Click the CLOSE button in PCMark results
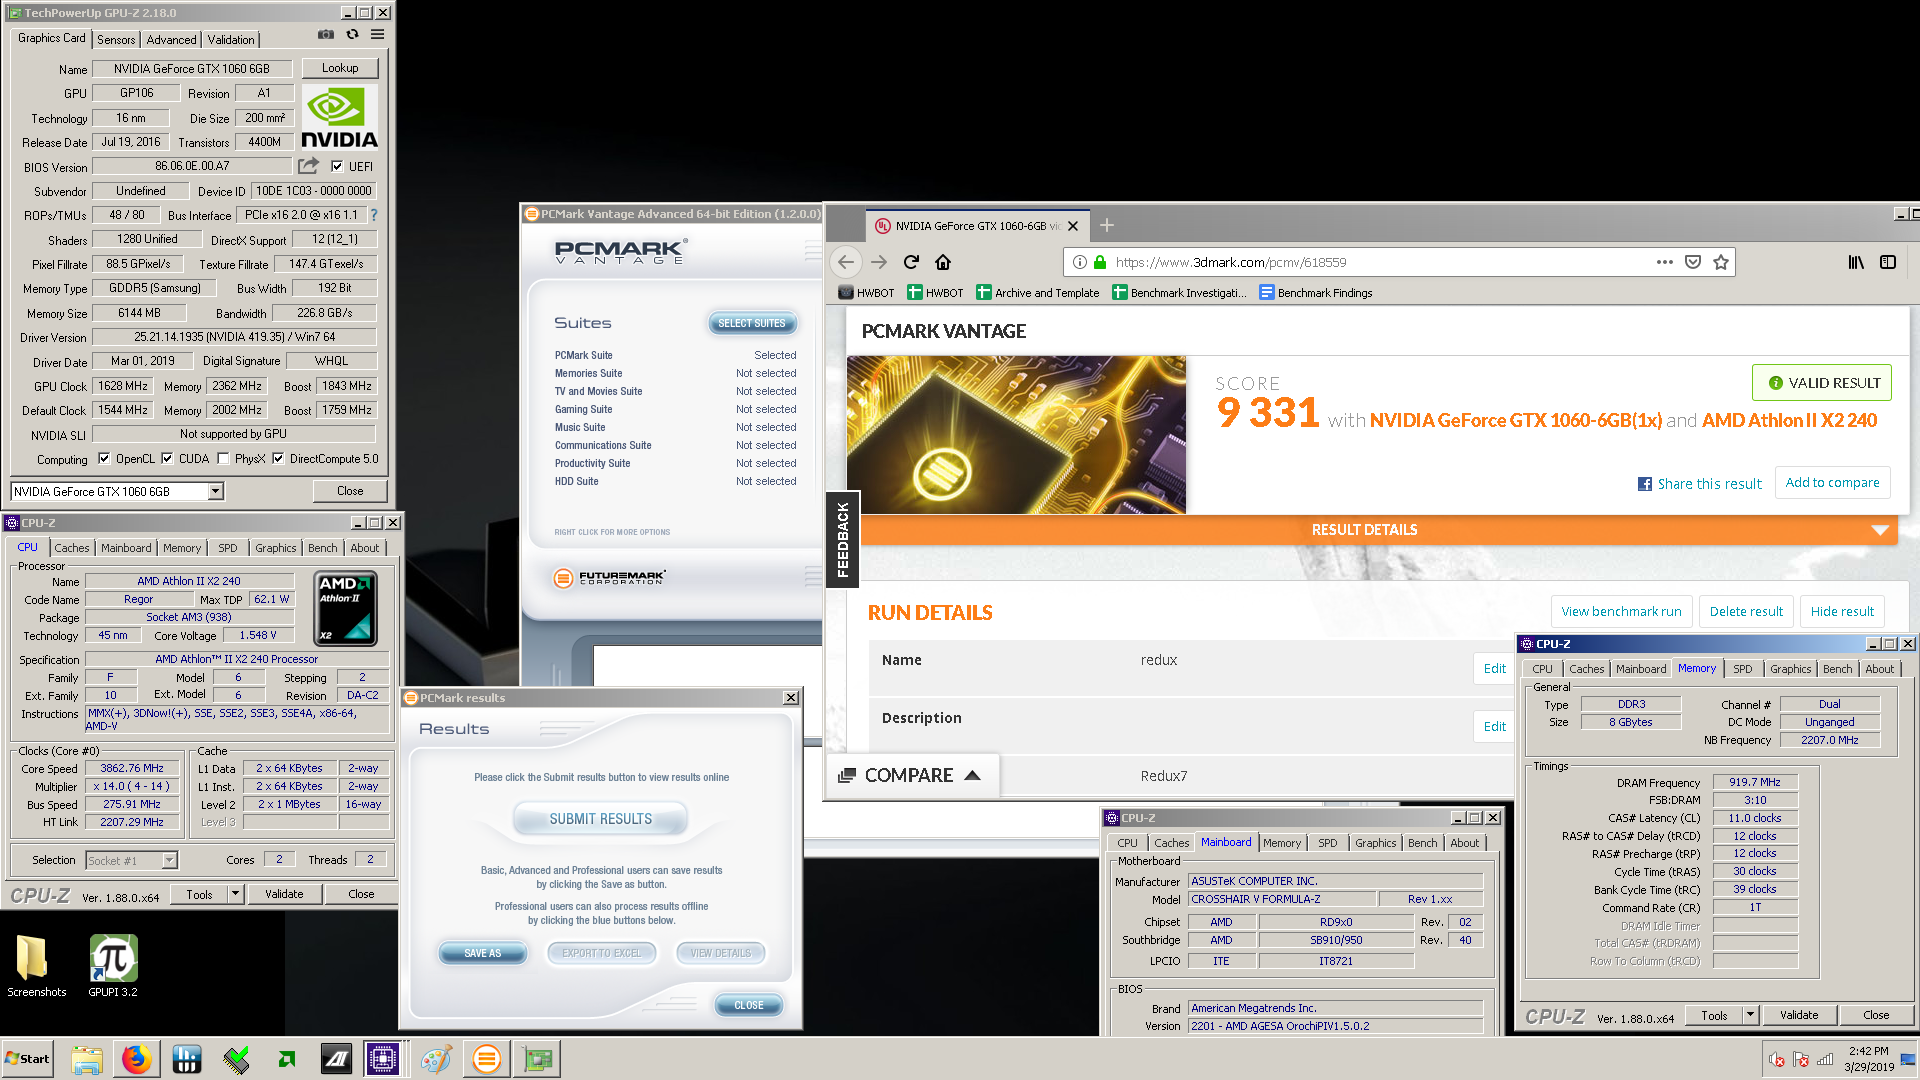 [748, 1005]
